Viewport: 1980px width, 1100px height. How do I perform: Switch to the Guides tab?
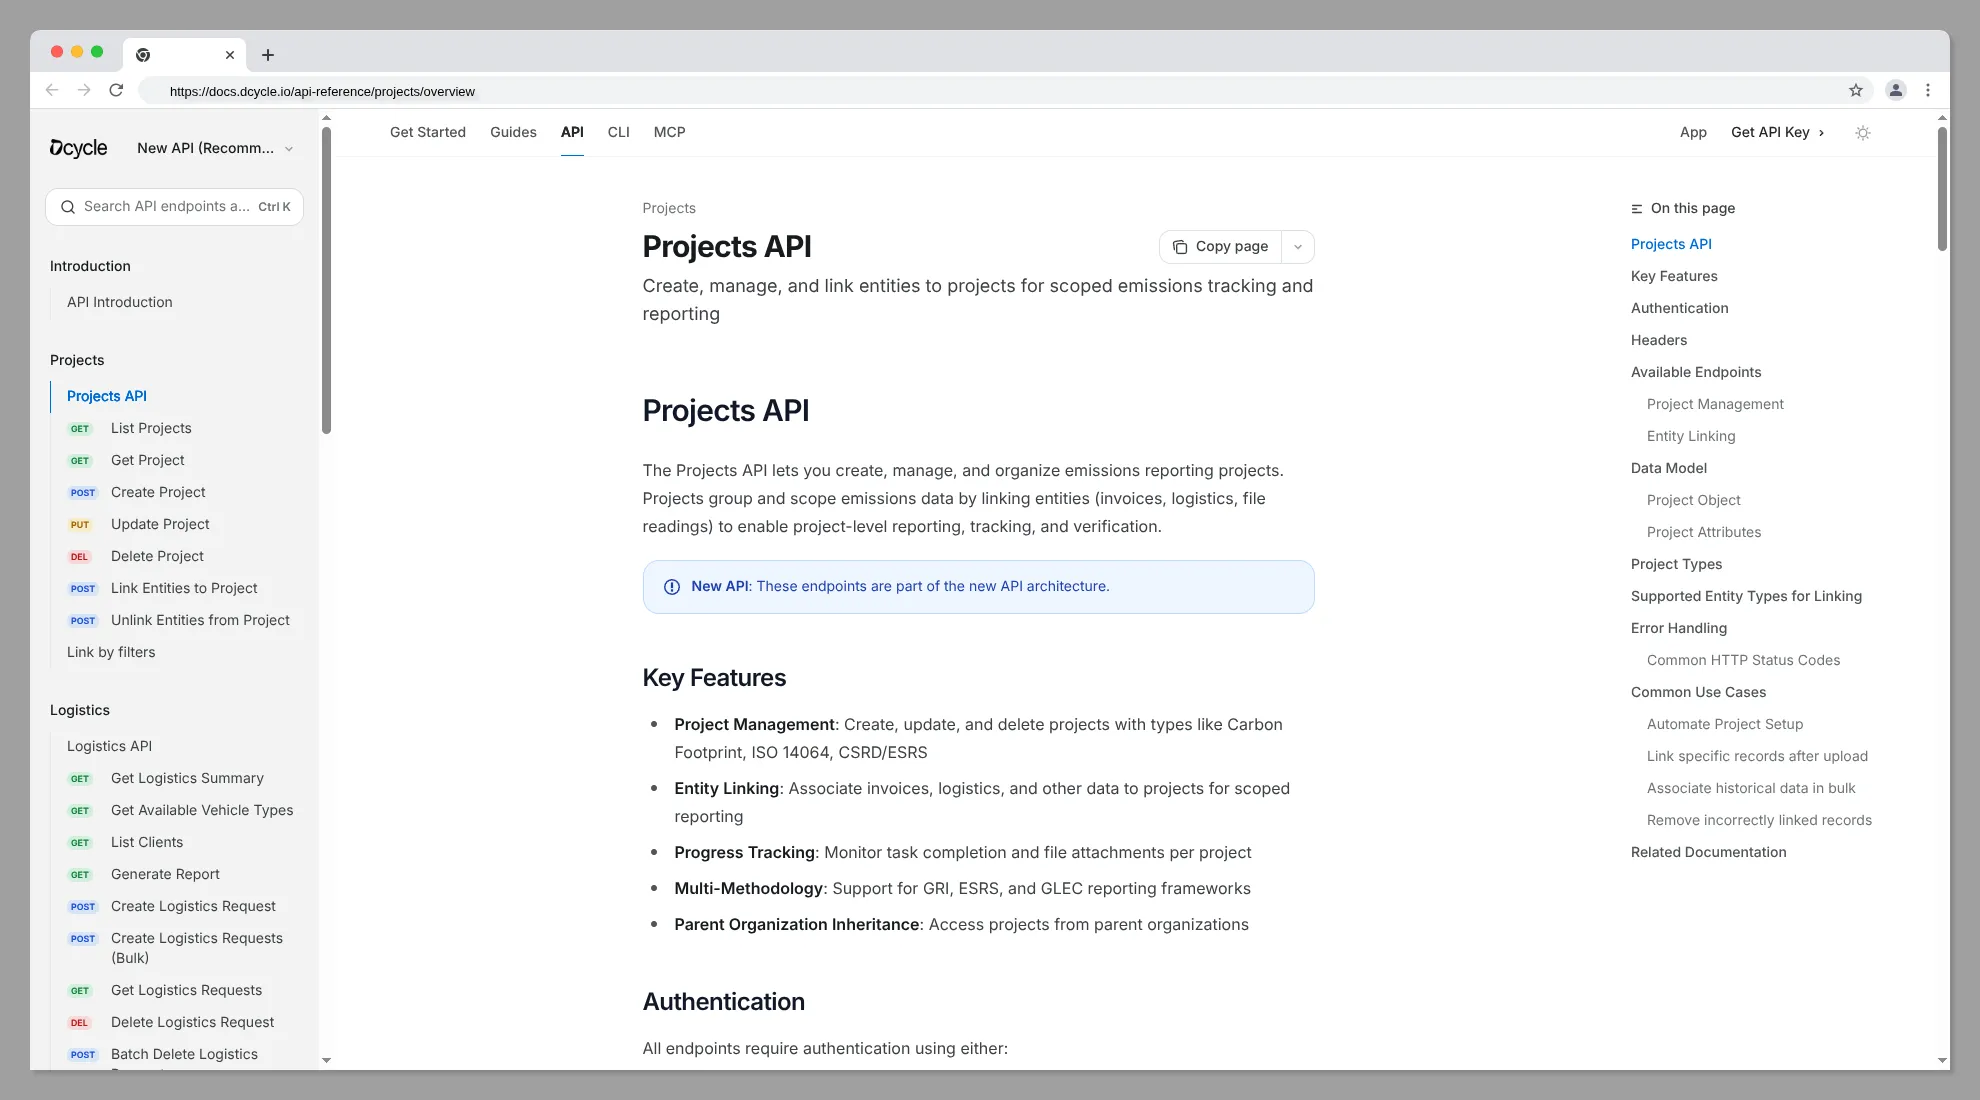tap(513, 132)
